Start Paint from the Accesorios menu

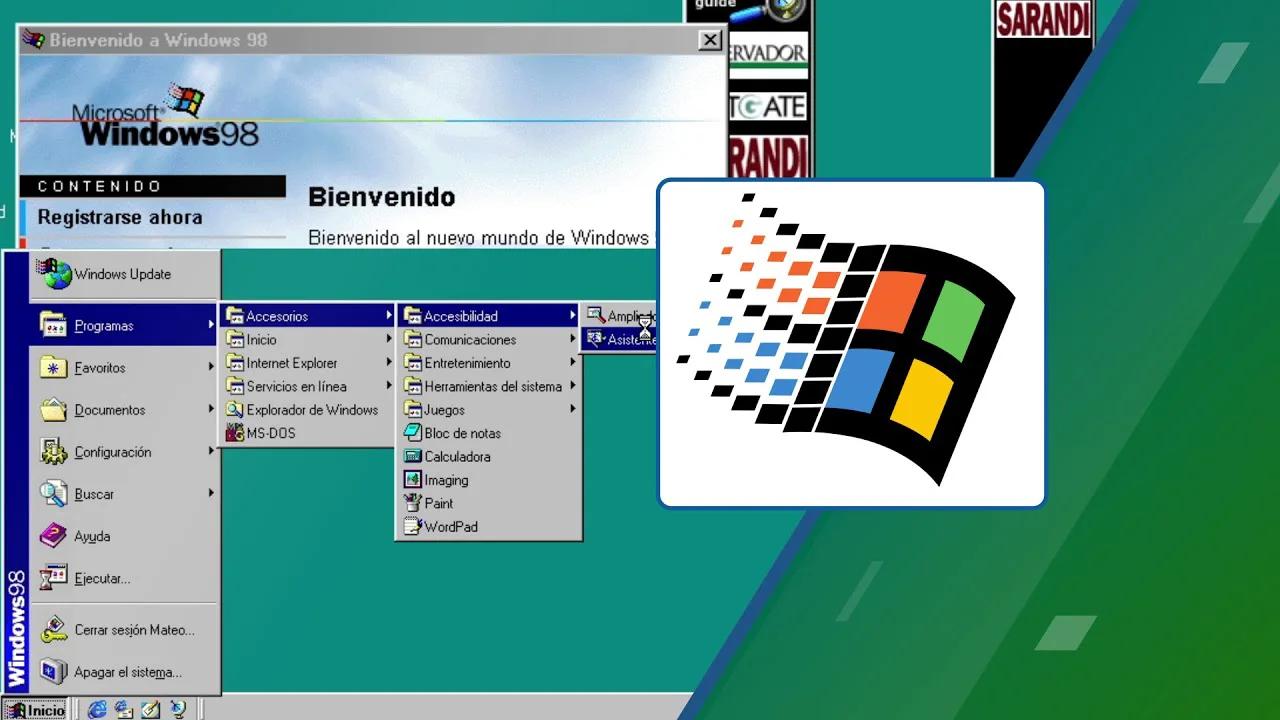(489, 503)
